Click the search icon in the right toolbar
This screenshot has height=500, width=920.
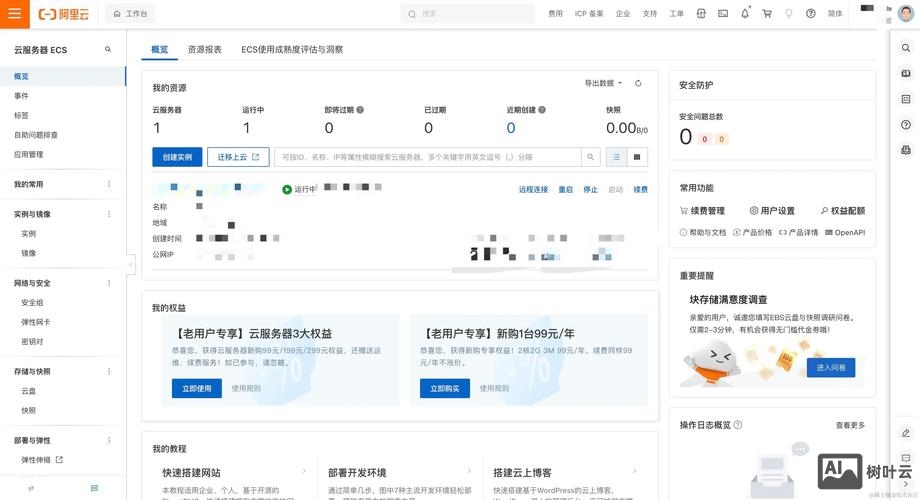click(906, 48)
